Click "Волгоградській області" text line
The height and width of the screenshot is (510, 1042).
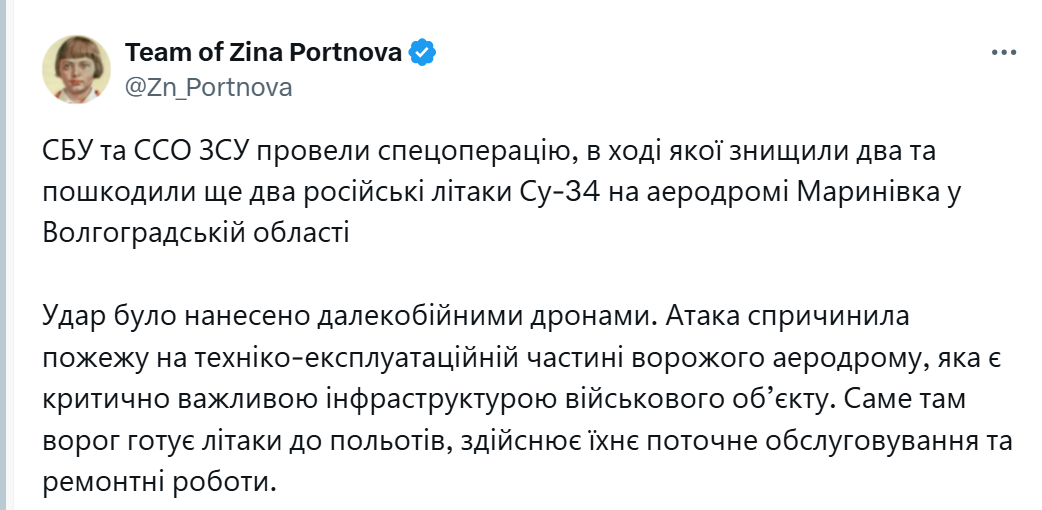click(196, 234)
